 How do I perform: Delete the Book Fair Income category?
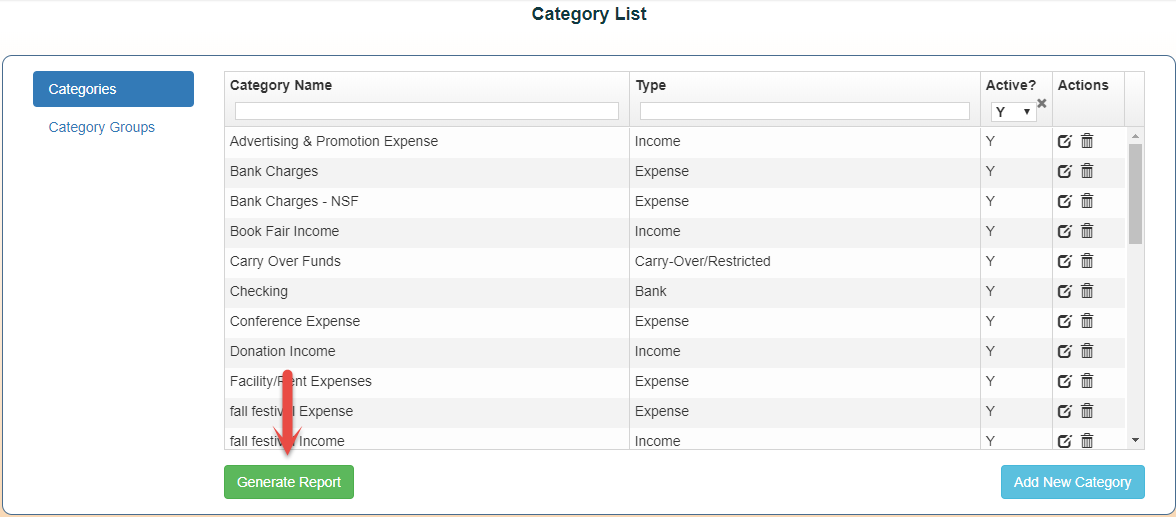(x=1087, y=231)
